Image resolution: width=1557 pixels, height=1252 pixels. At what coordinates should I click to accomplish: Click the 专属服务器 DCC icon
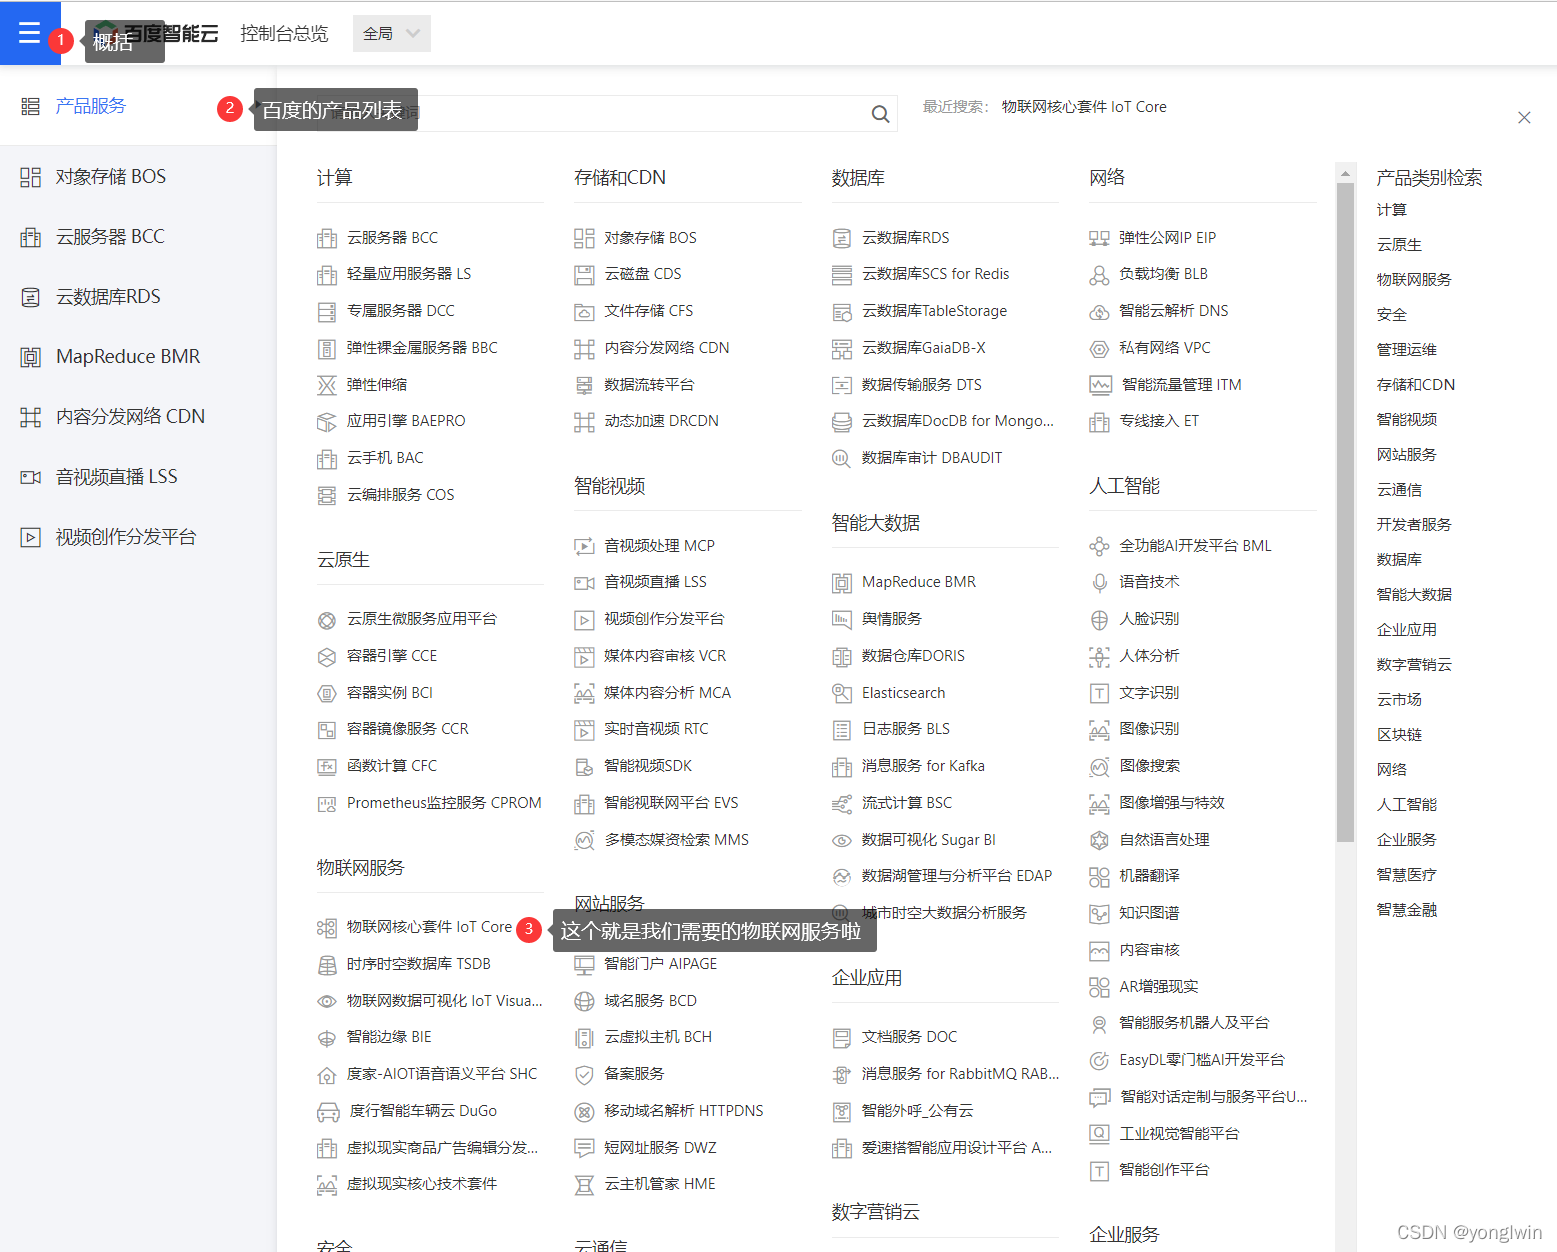327,312
